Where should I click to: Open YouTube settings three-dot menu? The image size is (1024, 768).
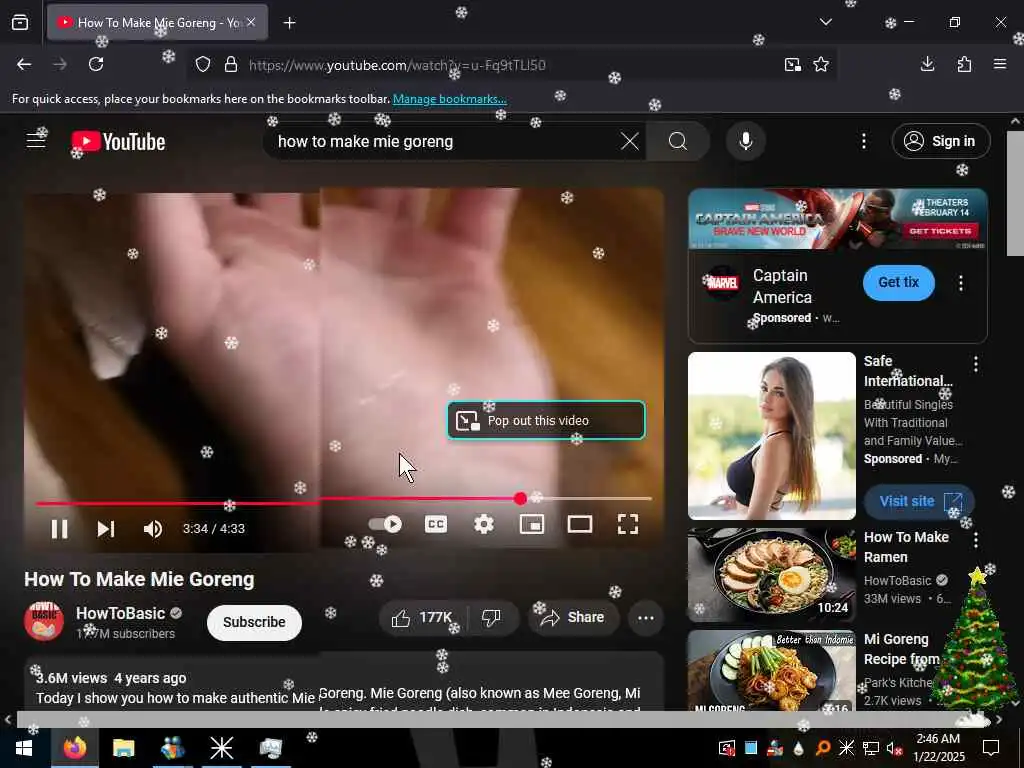click(863, 141)
